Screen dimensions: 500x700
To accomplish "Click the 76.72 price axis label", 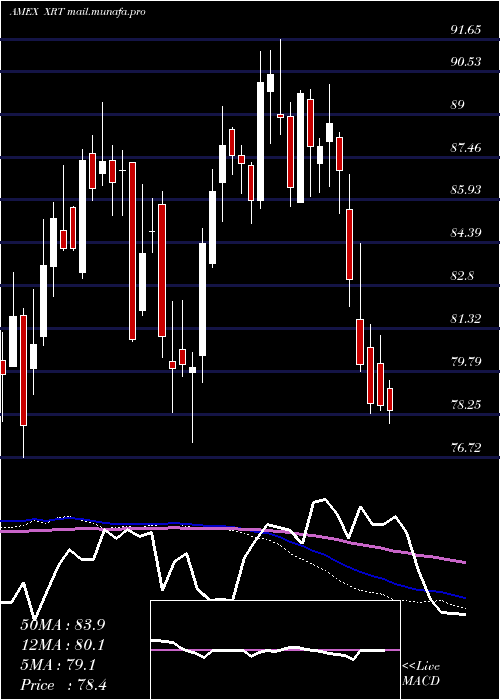I will [x=466, y=447].
